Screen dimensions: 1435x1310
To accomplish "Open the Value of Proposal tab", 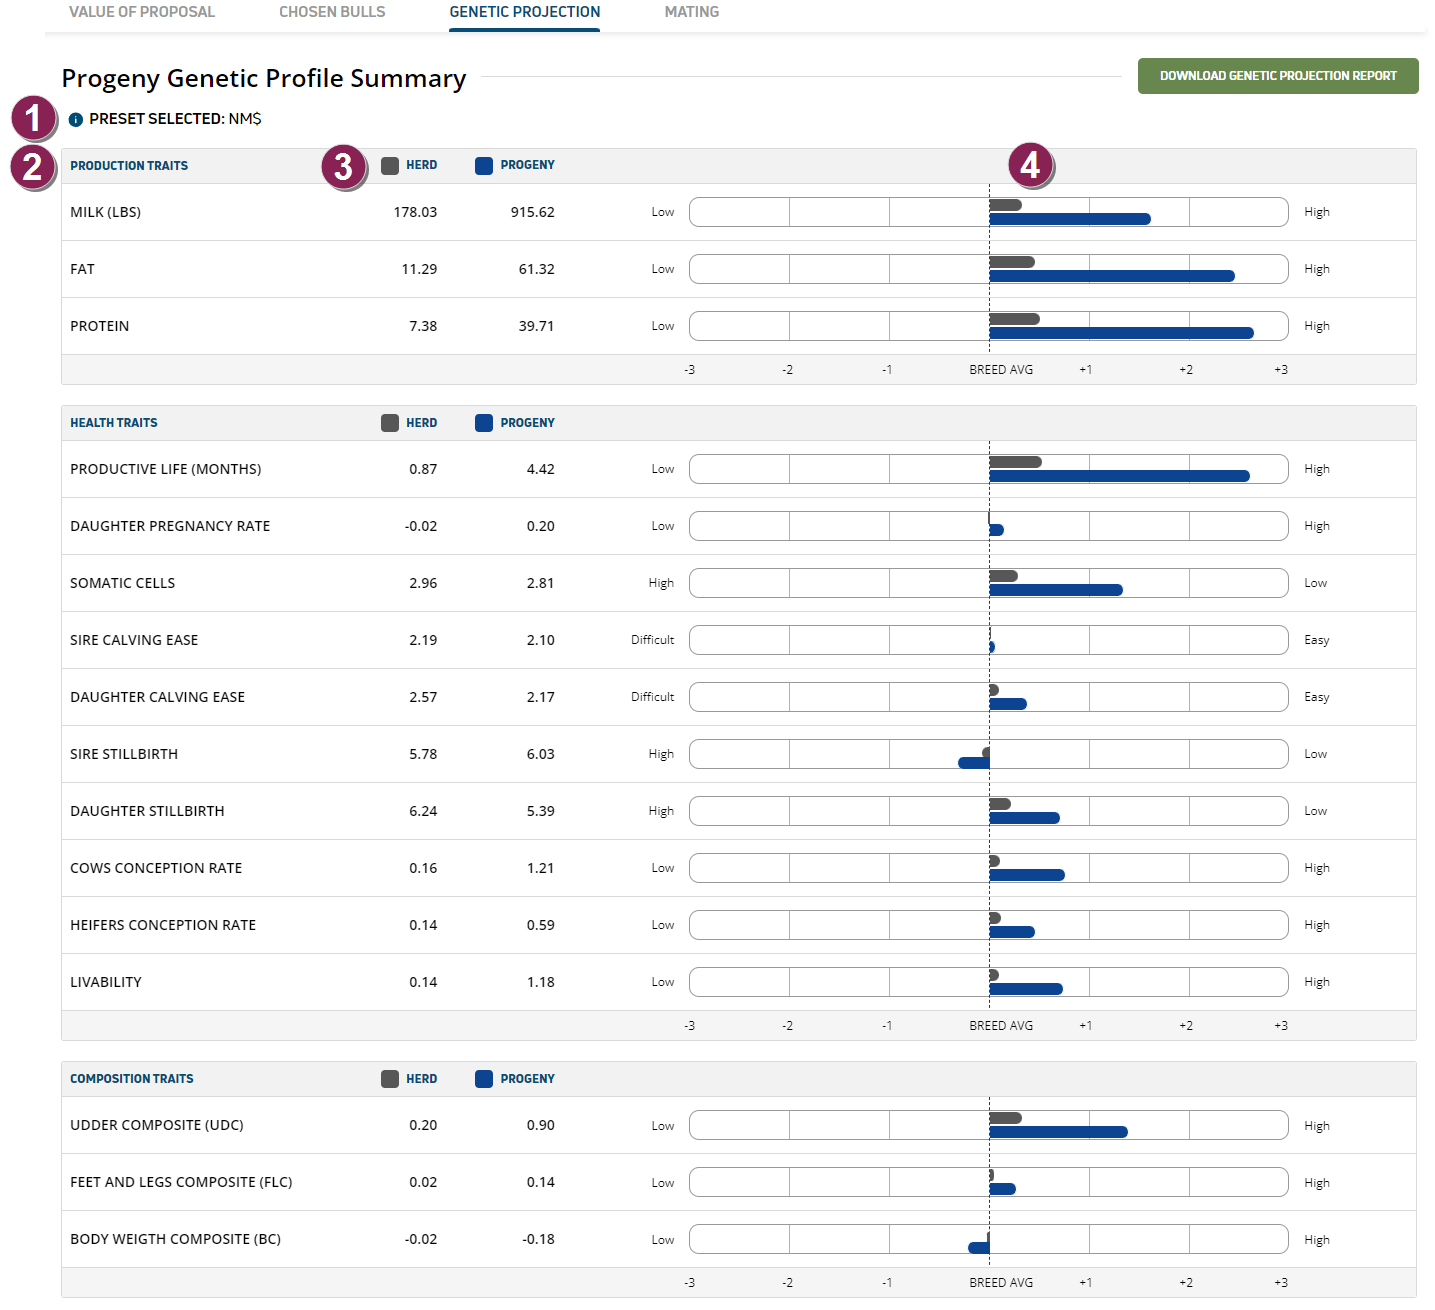I will coord(142,12).
